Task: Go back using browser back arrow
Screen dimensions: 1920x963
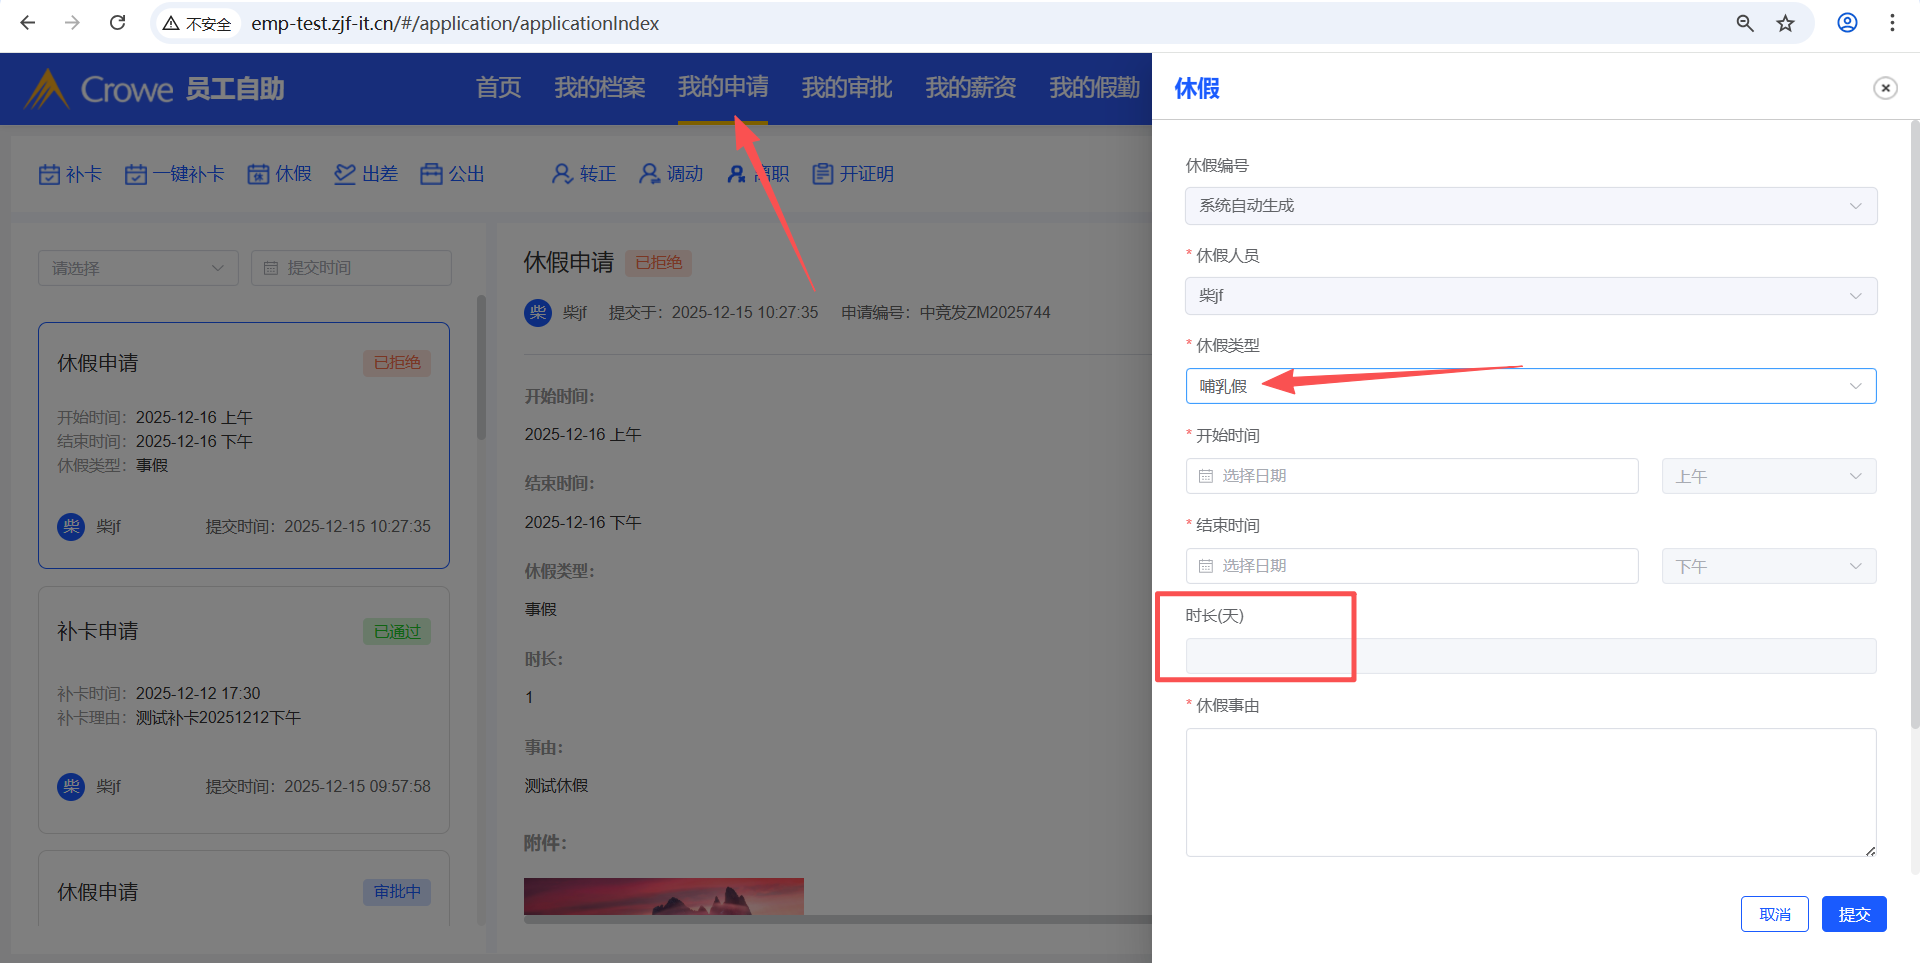Action: pos(28,23)
